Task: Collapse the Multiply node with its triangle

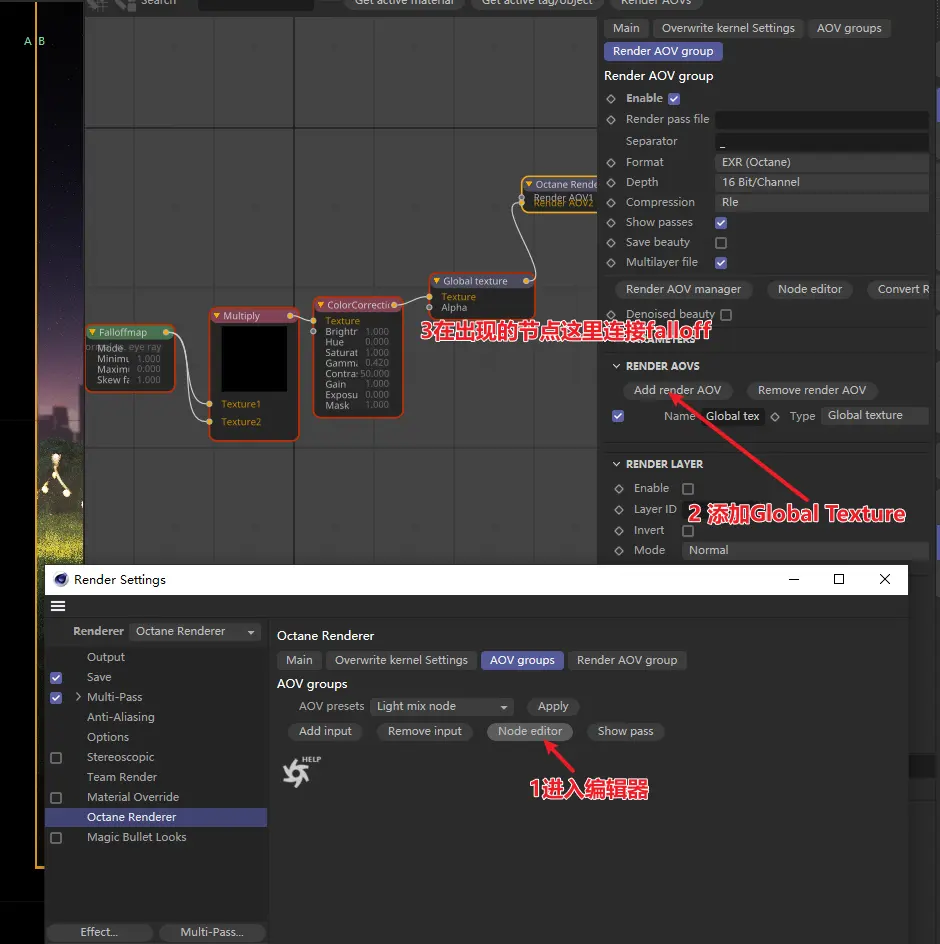Action: pos(216,315)
